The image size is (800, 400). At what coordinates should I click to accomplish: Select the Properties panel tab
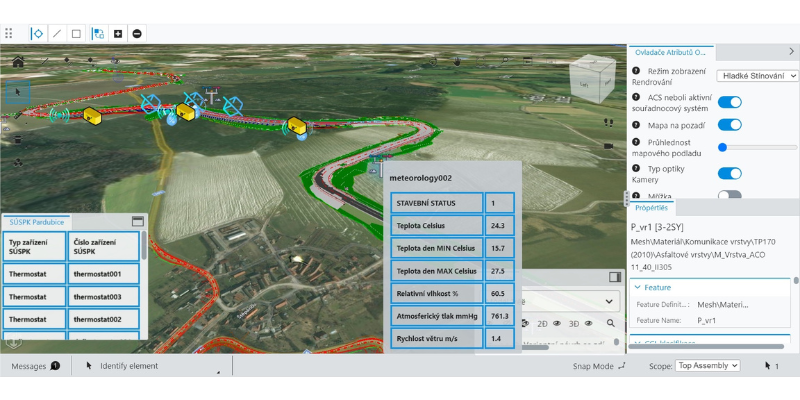coord(652,207)
